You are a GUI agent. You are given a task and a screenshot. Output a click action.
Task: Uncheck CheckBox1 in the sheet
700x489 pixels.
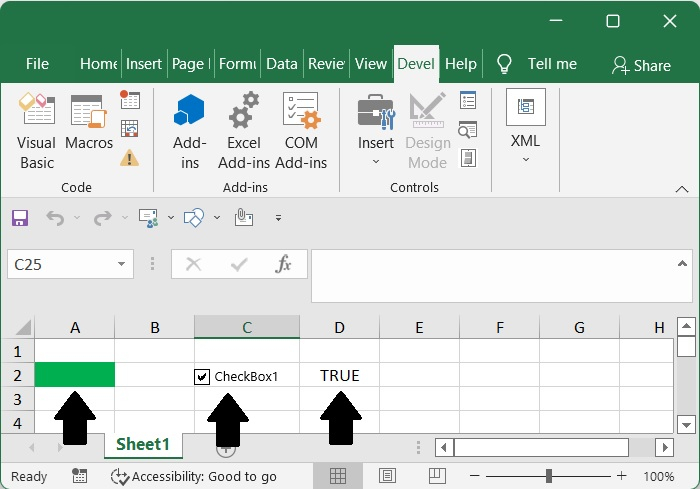202,377
